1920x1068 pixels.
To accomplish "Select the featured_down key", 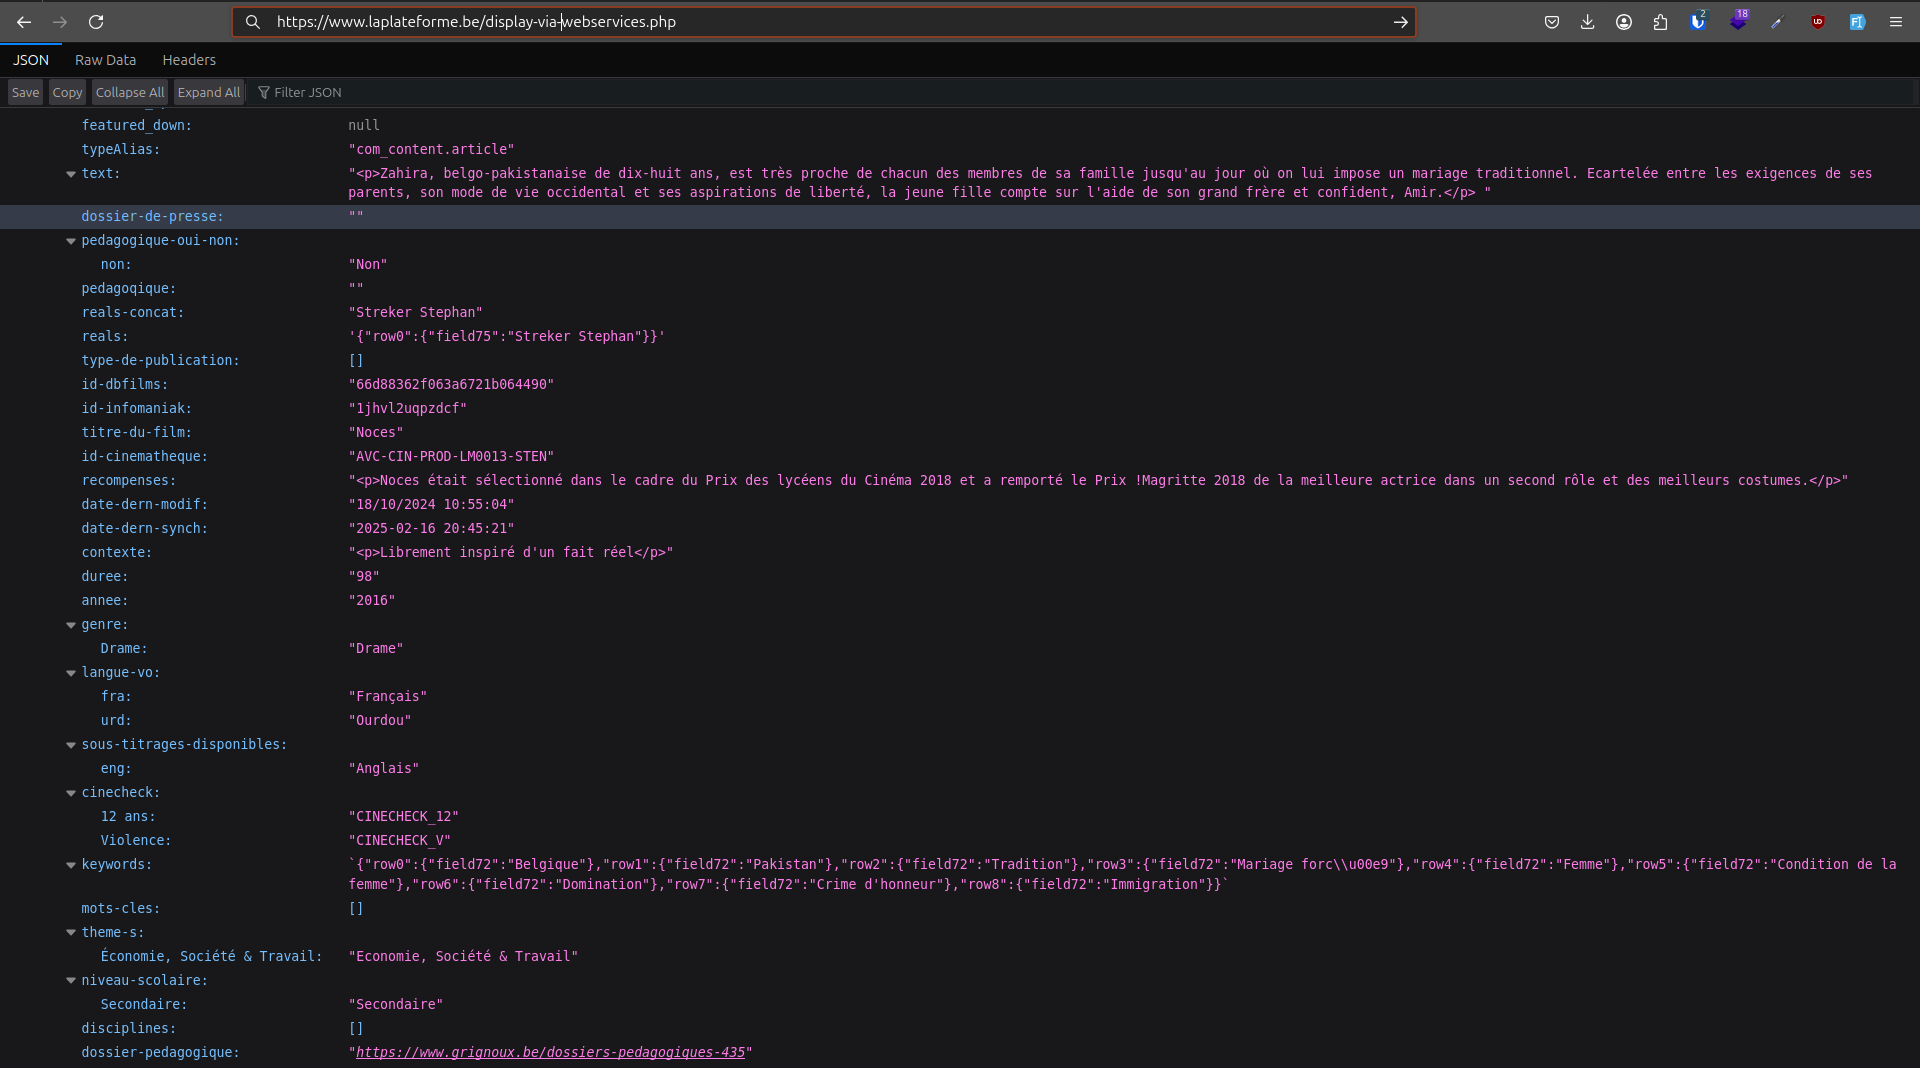I will 136,125.
